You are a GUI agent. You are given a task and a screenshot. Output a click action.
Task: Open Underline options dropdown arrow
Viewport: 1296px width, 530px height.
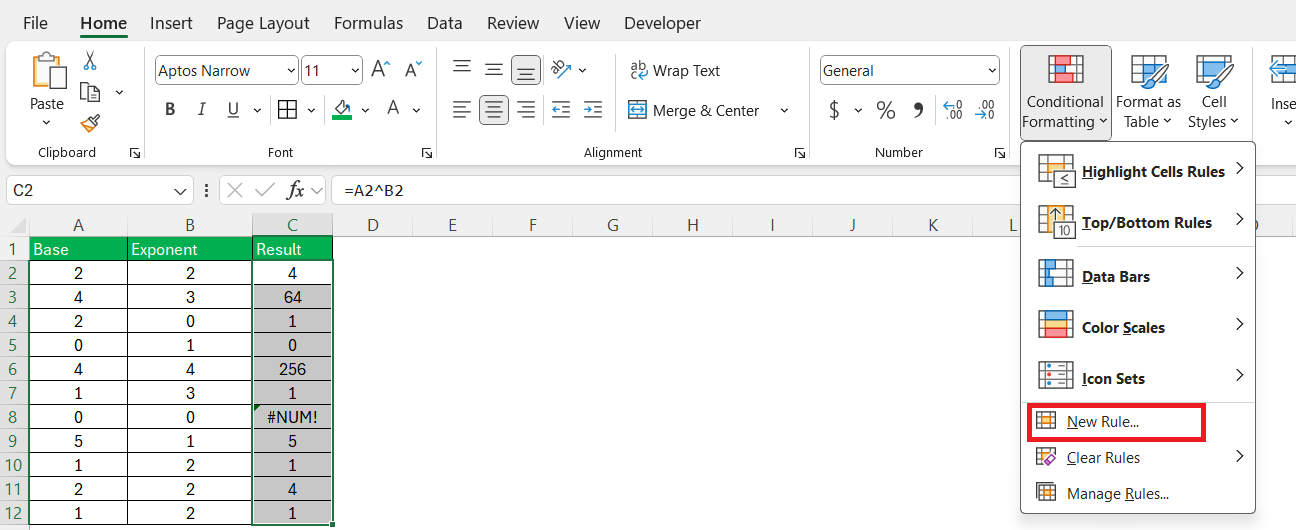[x=255, y=110]
